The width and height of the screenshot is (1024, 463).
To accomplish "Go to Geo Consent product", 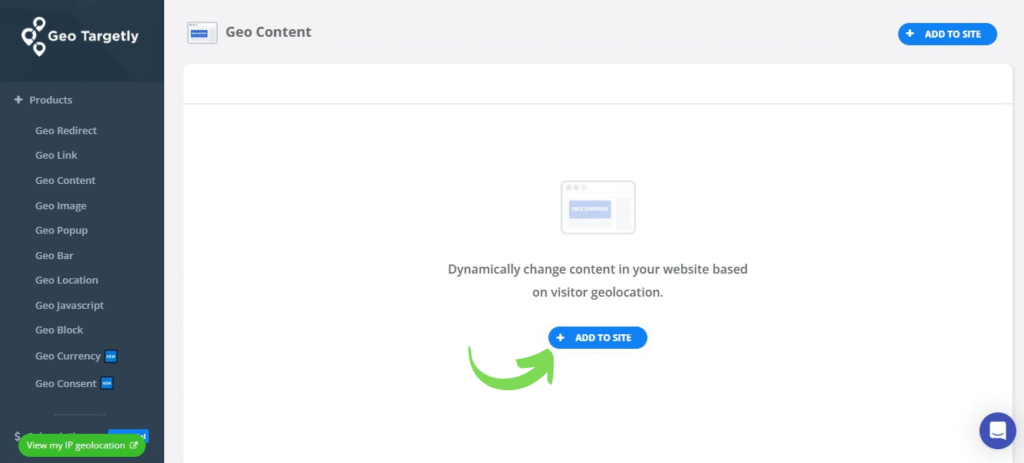I will click(x=66, y=383).
